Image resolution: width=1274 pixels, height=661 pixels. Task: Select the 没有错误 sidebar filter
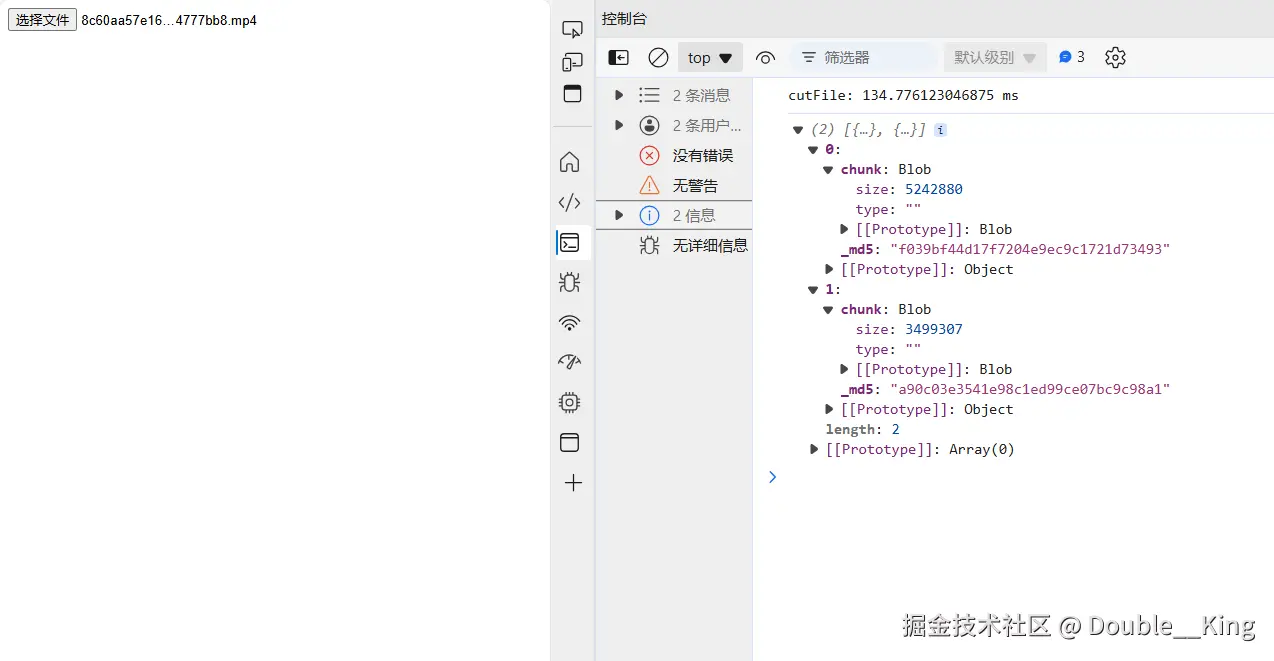[674, 155]
